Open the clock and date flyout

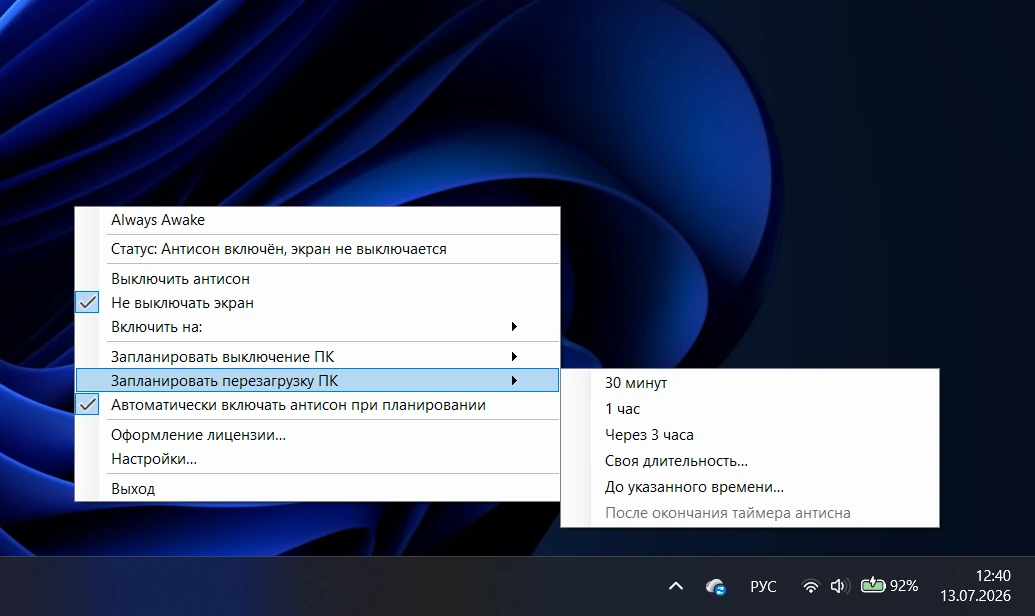click(976, 586)
